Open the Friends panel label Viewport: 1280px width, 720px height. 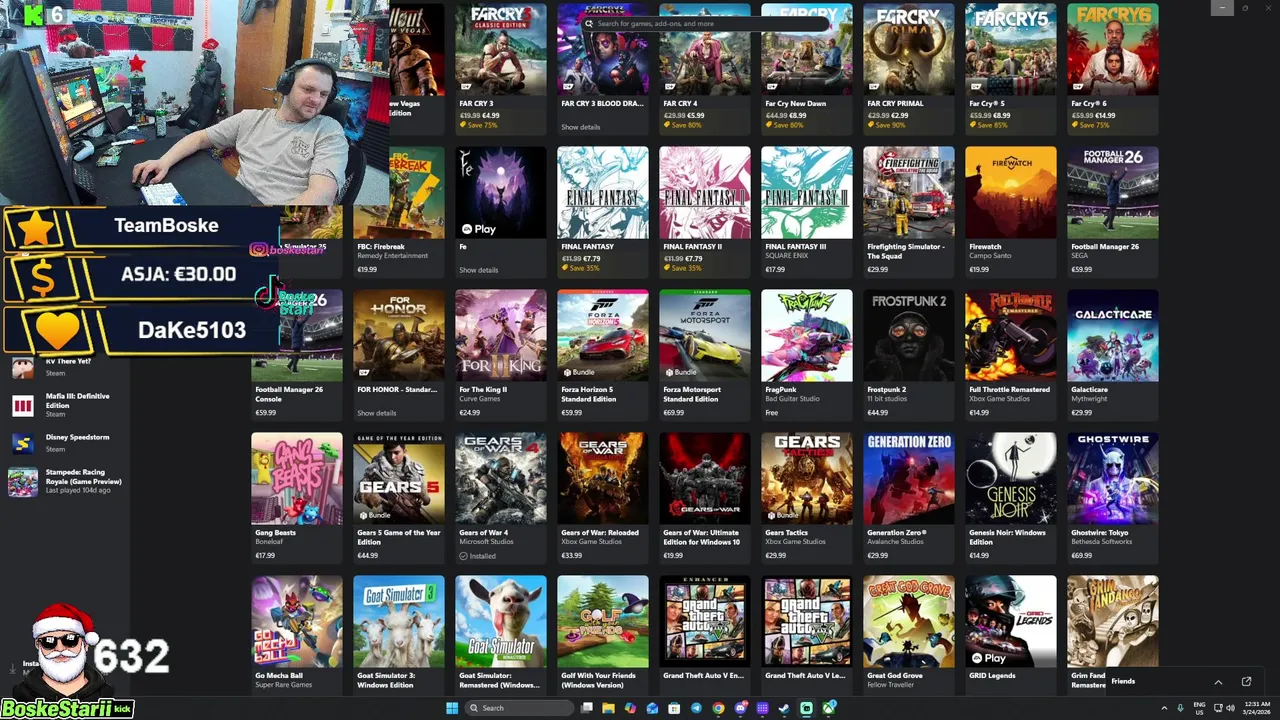1123,681
